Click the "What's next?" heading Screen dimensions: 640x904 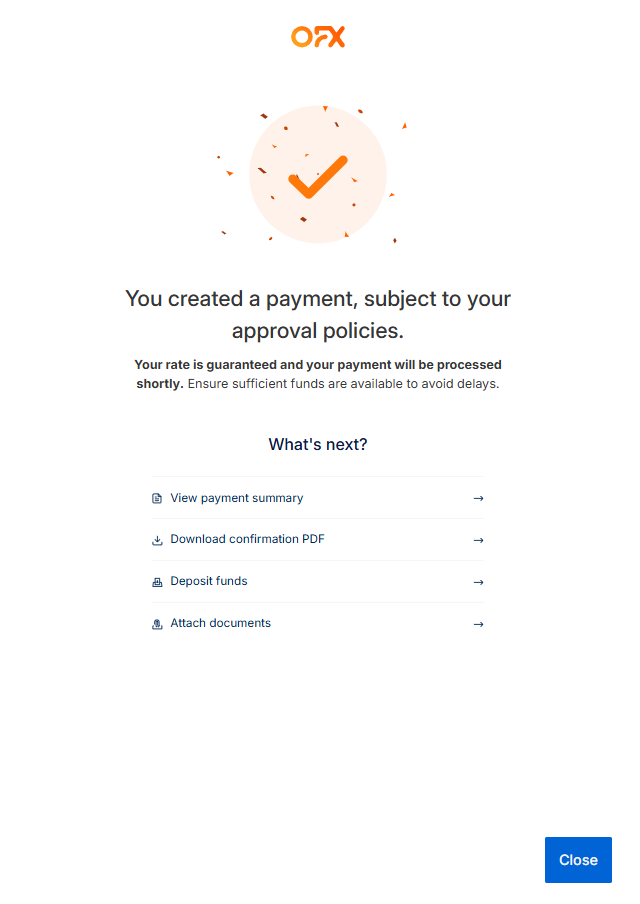click(318, 444)
